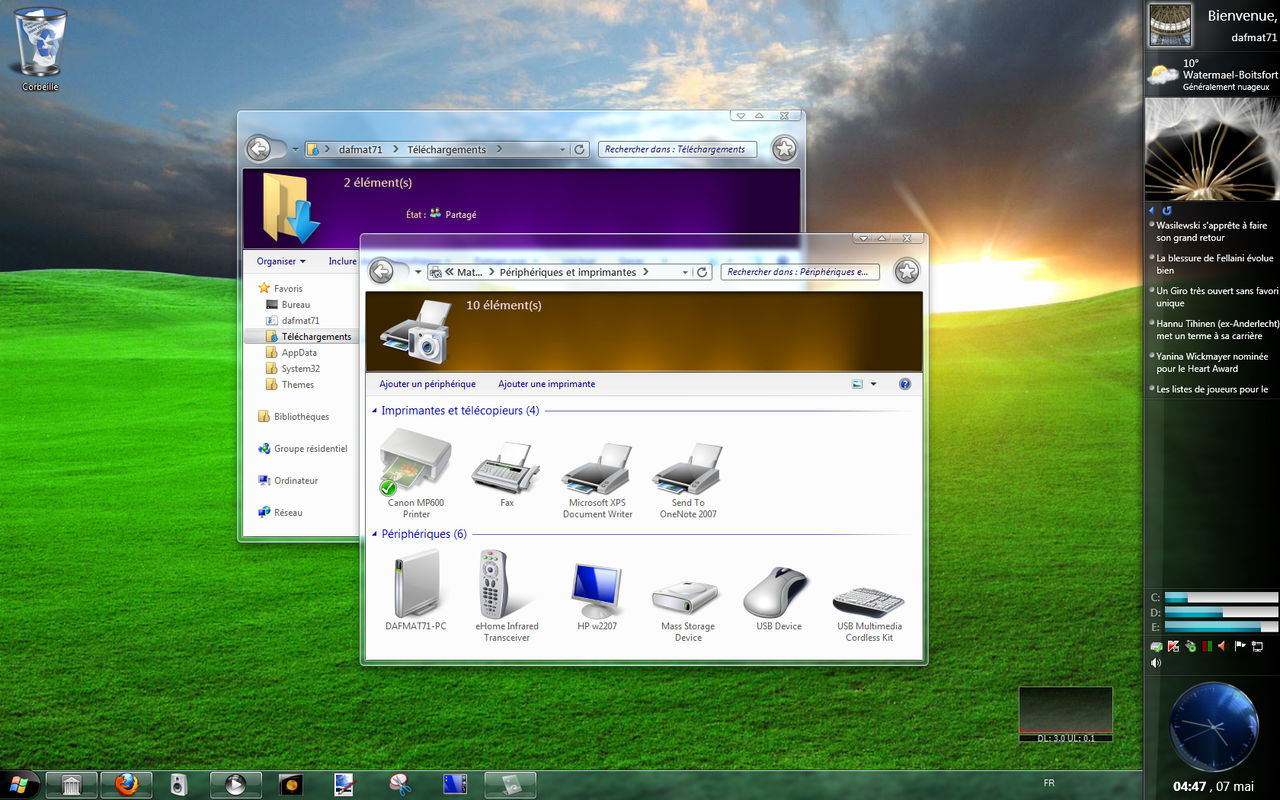Select the Canon MP600 Printer icon
The height and width of the screenshot is (800, 1280).
pos(416,473)
